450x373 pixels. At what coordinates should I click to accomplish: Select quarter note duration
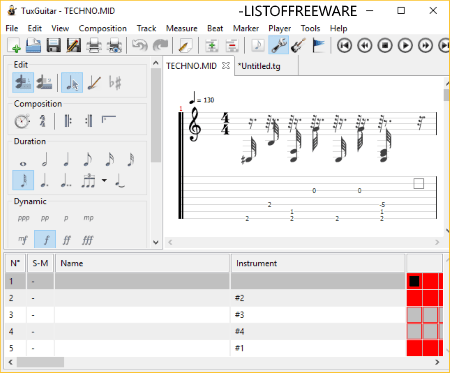click(x=66, y=159)
